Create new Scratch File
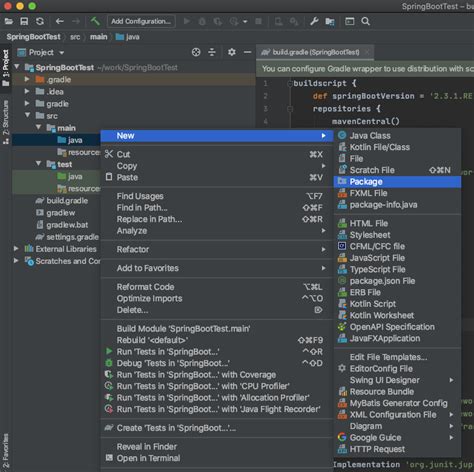The image size is (474, 472). 397,170
